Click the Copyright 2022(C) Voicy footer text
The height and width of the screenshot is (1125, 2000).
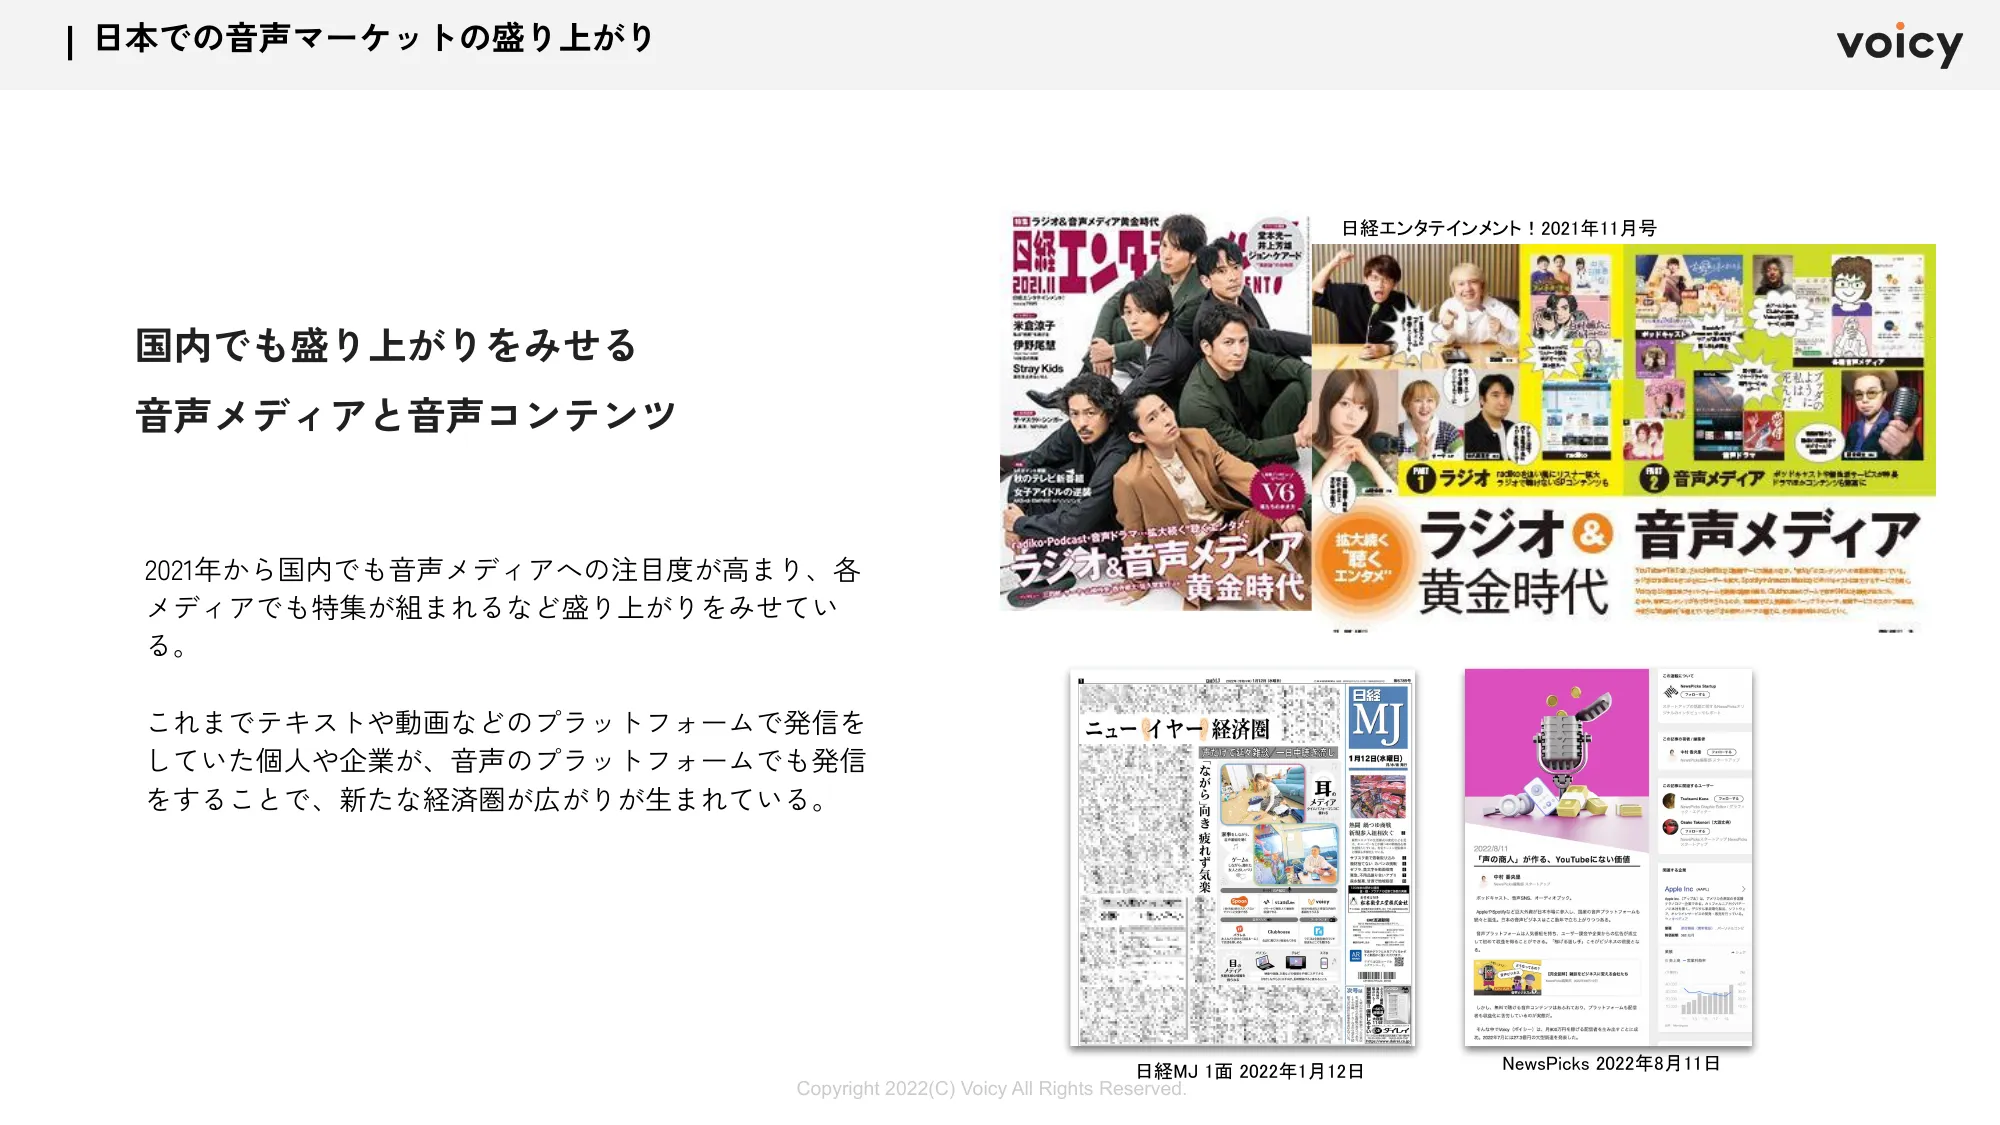[991, 1089]
